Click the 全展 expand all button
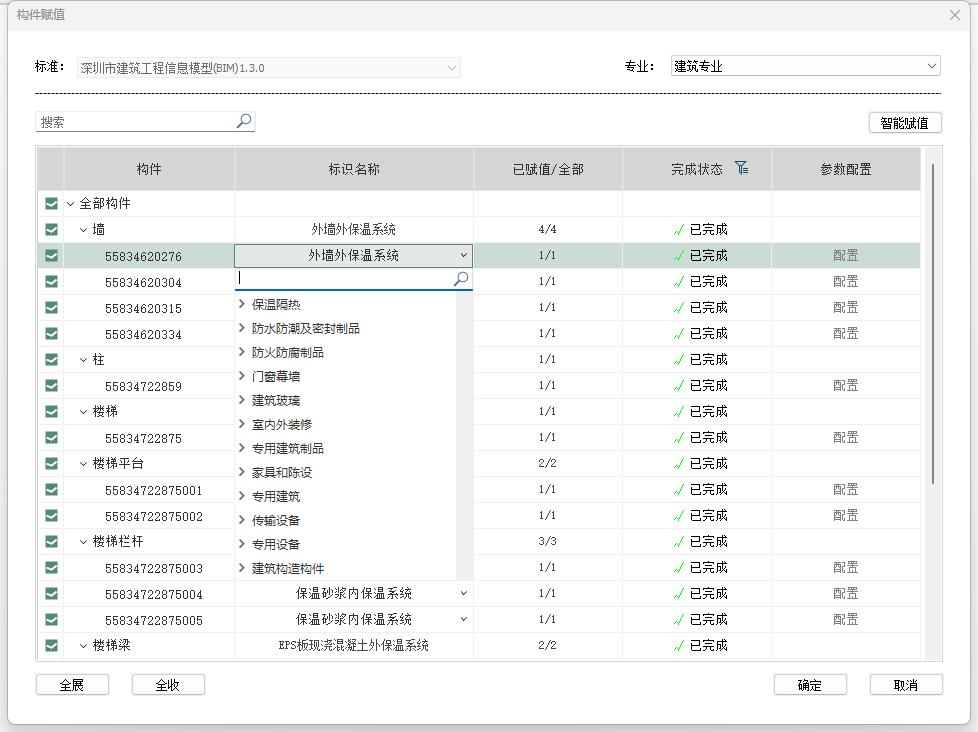This screenshot has width=978, height=732. coord(72,685)
